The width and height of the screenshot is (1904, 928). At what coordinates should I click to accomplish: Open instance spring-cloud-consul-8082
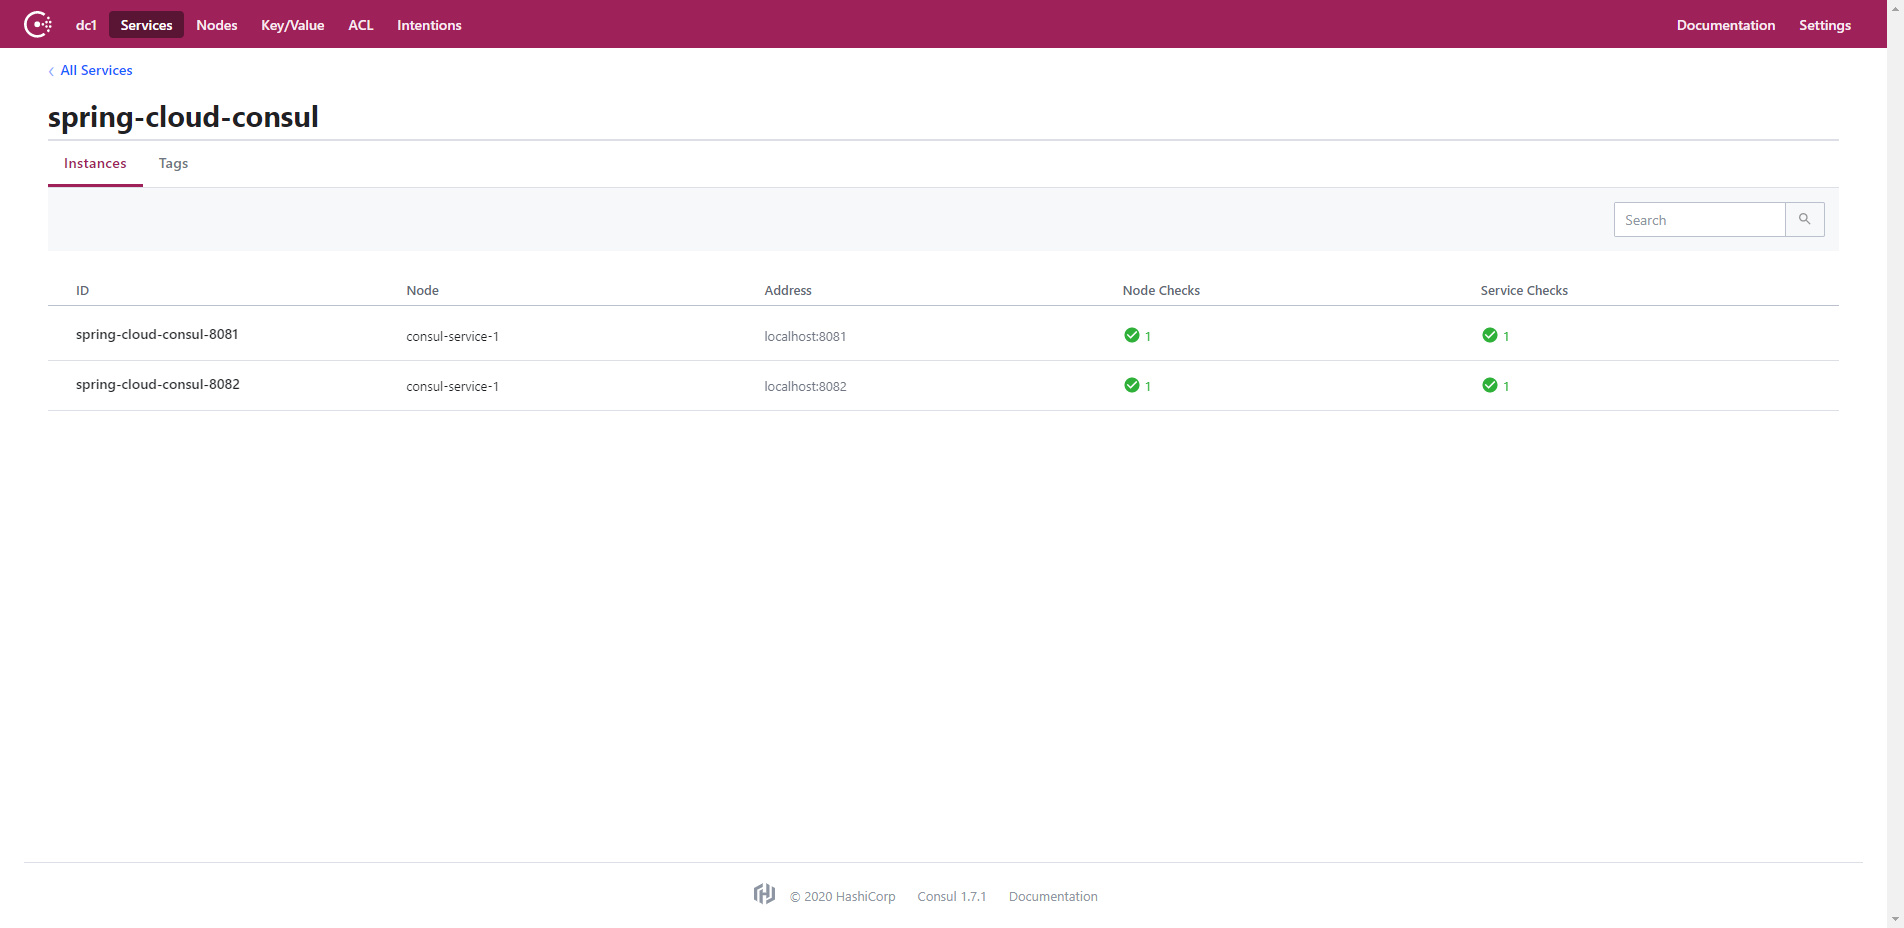click(x=158, y=384)
